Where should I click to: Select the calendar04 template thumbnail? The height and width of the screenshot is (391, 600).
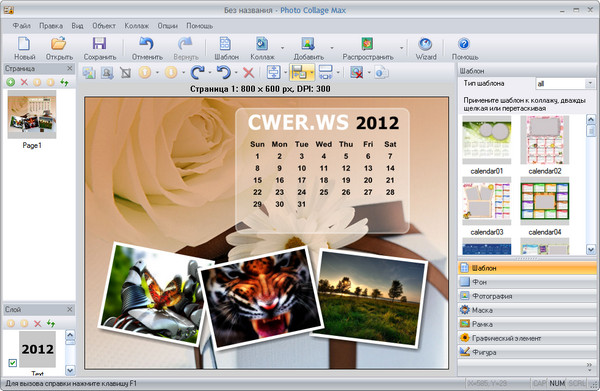545,202
